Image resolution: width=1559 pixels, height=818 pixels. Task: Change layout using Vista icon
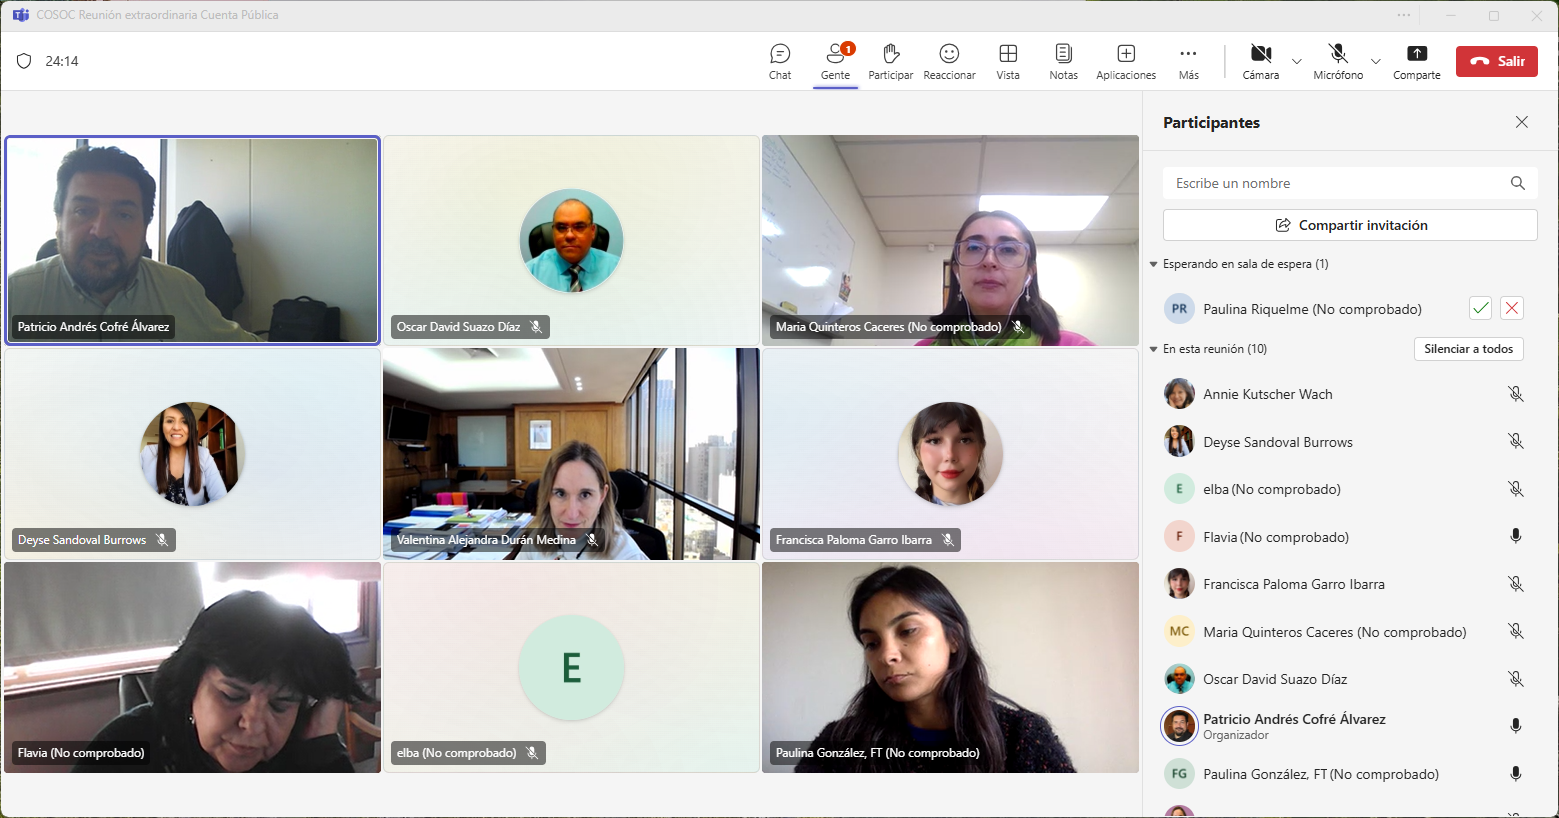point(1008,61)
